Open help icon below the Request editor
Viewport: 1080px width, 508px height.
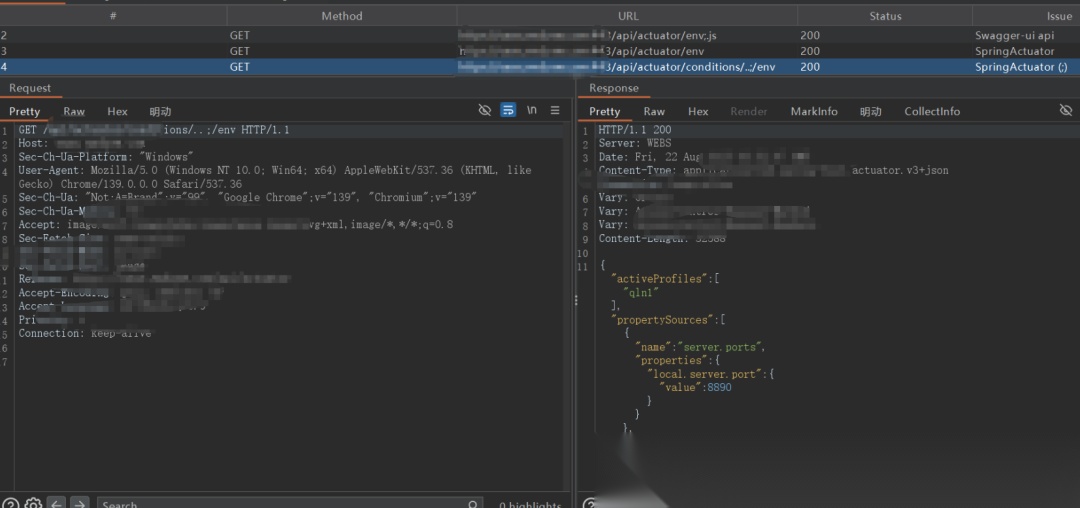pyautogui.click(x=12, y=504)
